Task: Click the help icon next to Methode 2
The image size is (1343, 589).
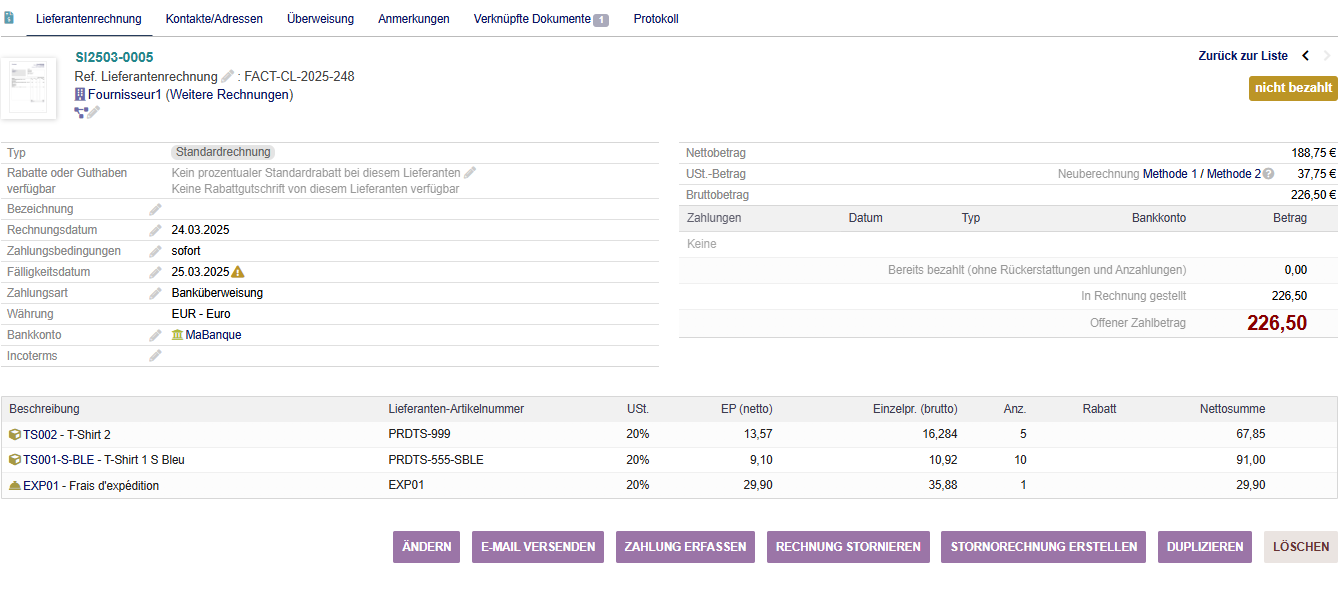Action: pos(1268,174)
